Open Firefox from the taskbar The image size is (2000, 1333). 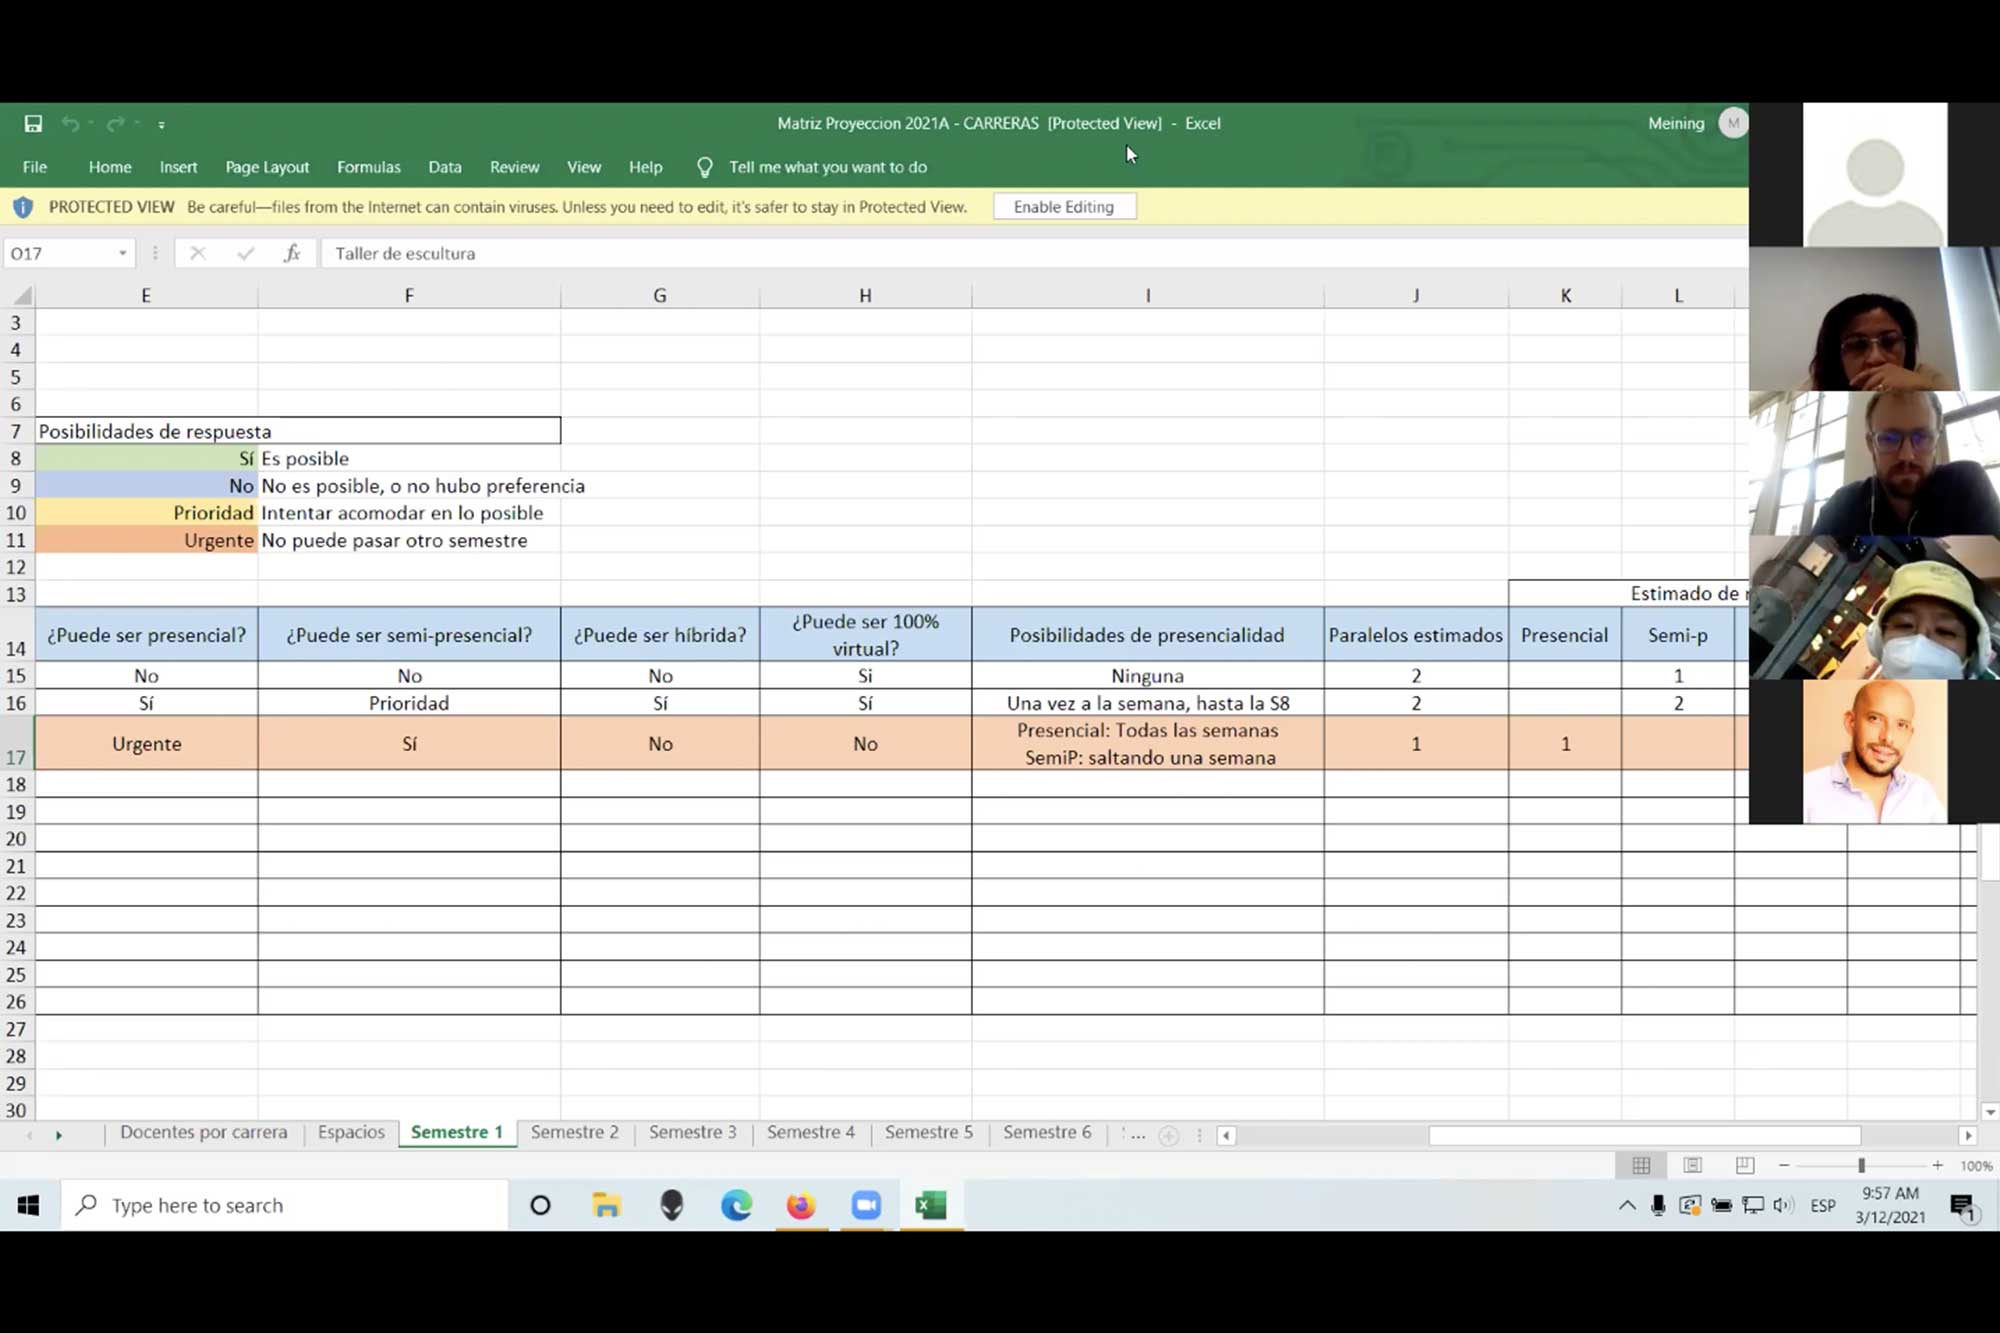click(x=800, y=1205)
